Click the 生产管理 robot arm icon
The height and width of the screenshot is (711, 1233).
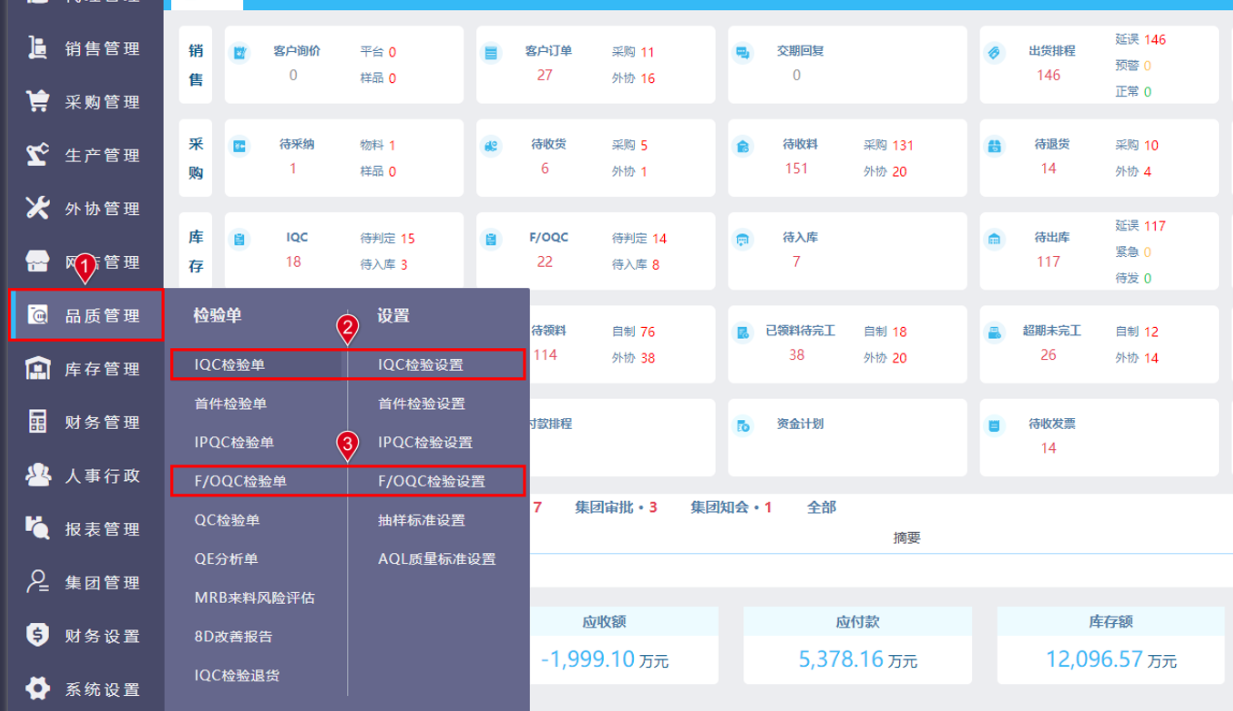(37, 155)
